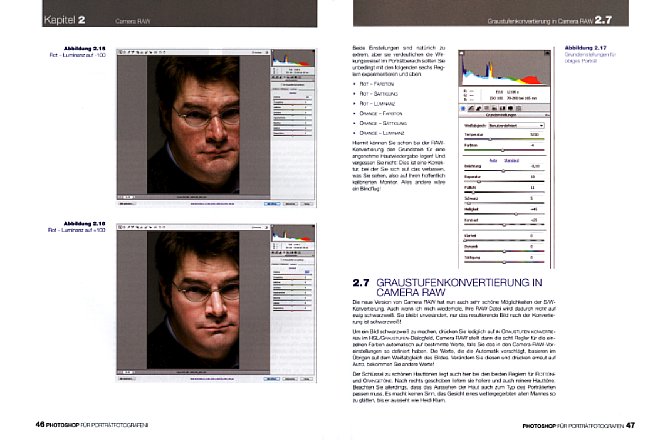This screenshot has width=668, height=440.
Task: Toggle In Graustufen konvertieren checkbox in Luminanz -100 screenshot
Action: pyautogui.click(x=281, y=85)
